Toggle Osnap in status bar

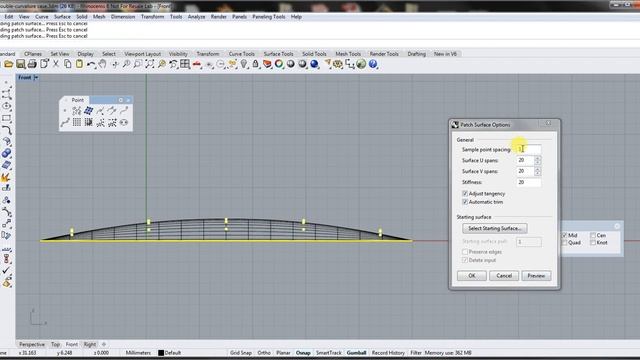(303, 353)
